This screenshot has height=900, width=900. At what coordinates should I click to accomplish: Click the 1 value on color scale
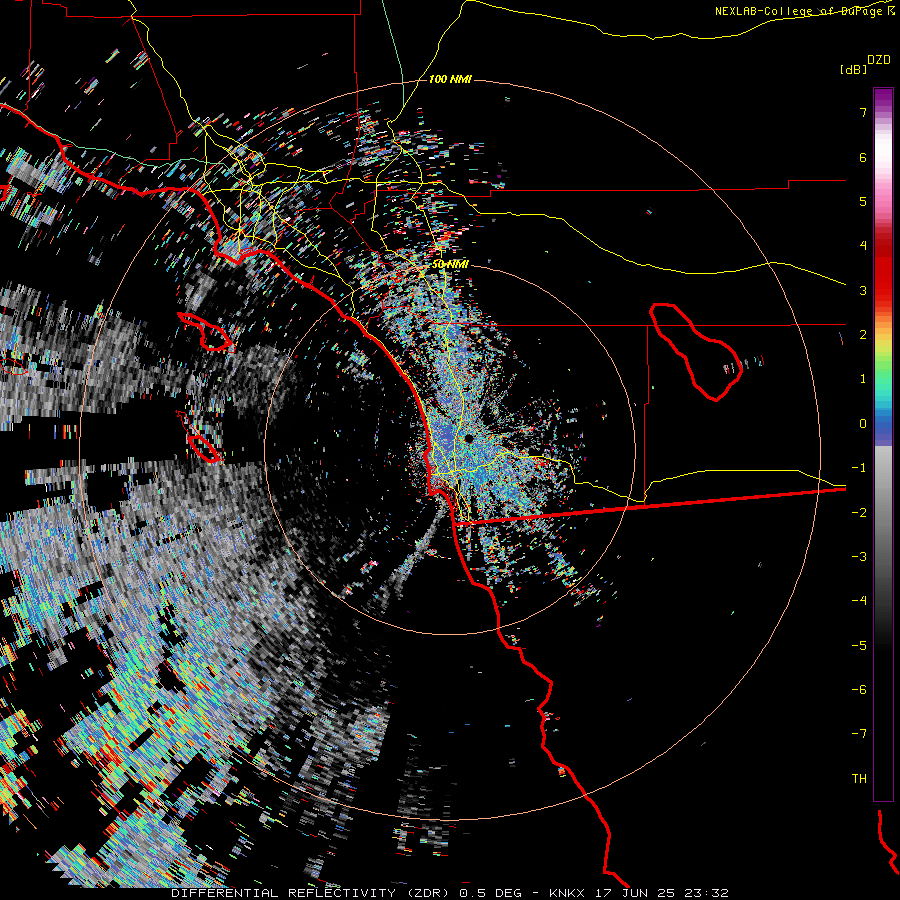click(x=863, y=379)
